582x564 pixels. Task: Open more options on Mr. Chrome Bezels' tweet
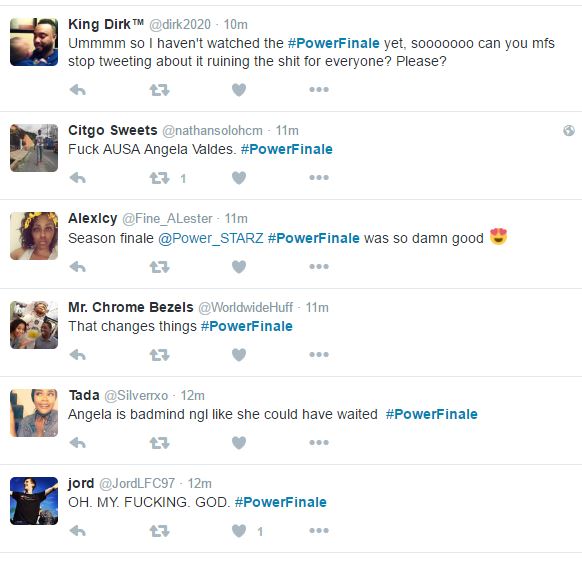[x=319, y=355]
